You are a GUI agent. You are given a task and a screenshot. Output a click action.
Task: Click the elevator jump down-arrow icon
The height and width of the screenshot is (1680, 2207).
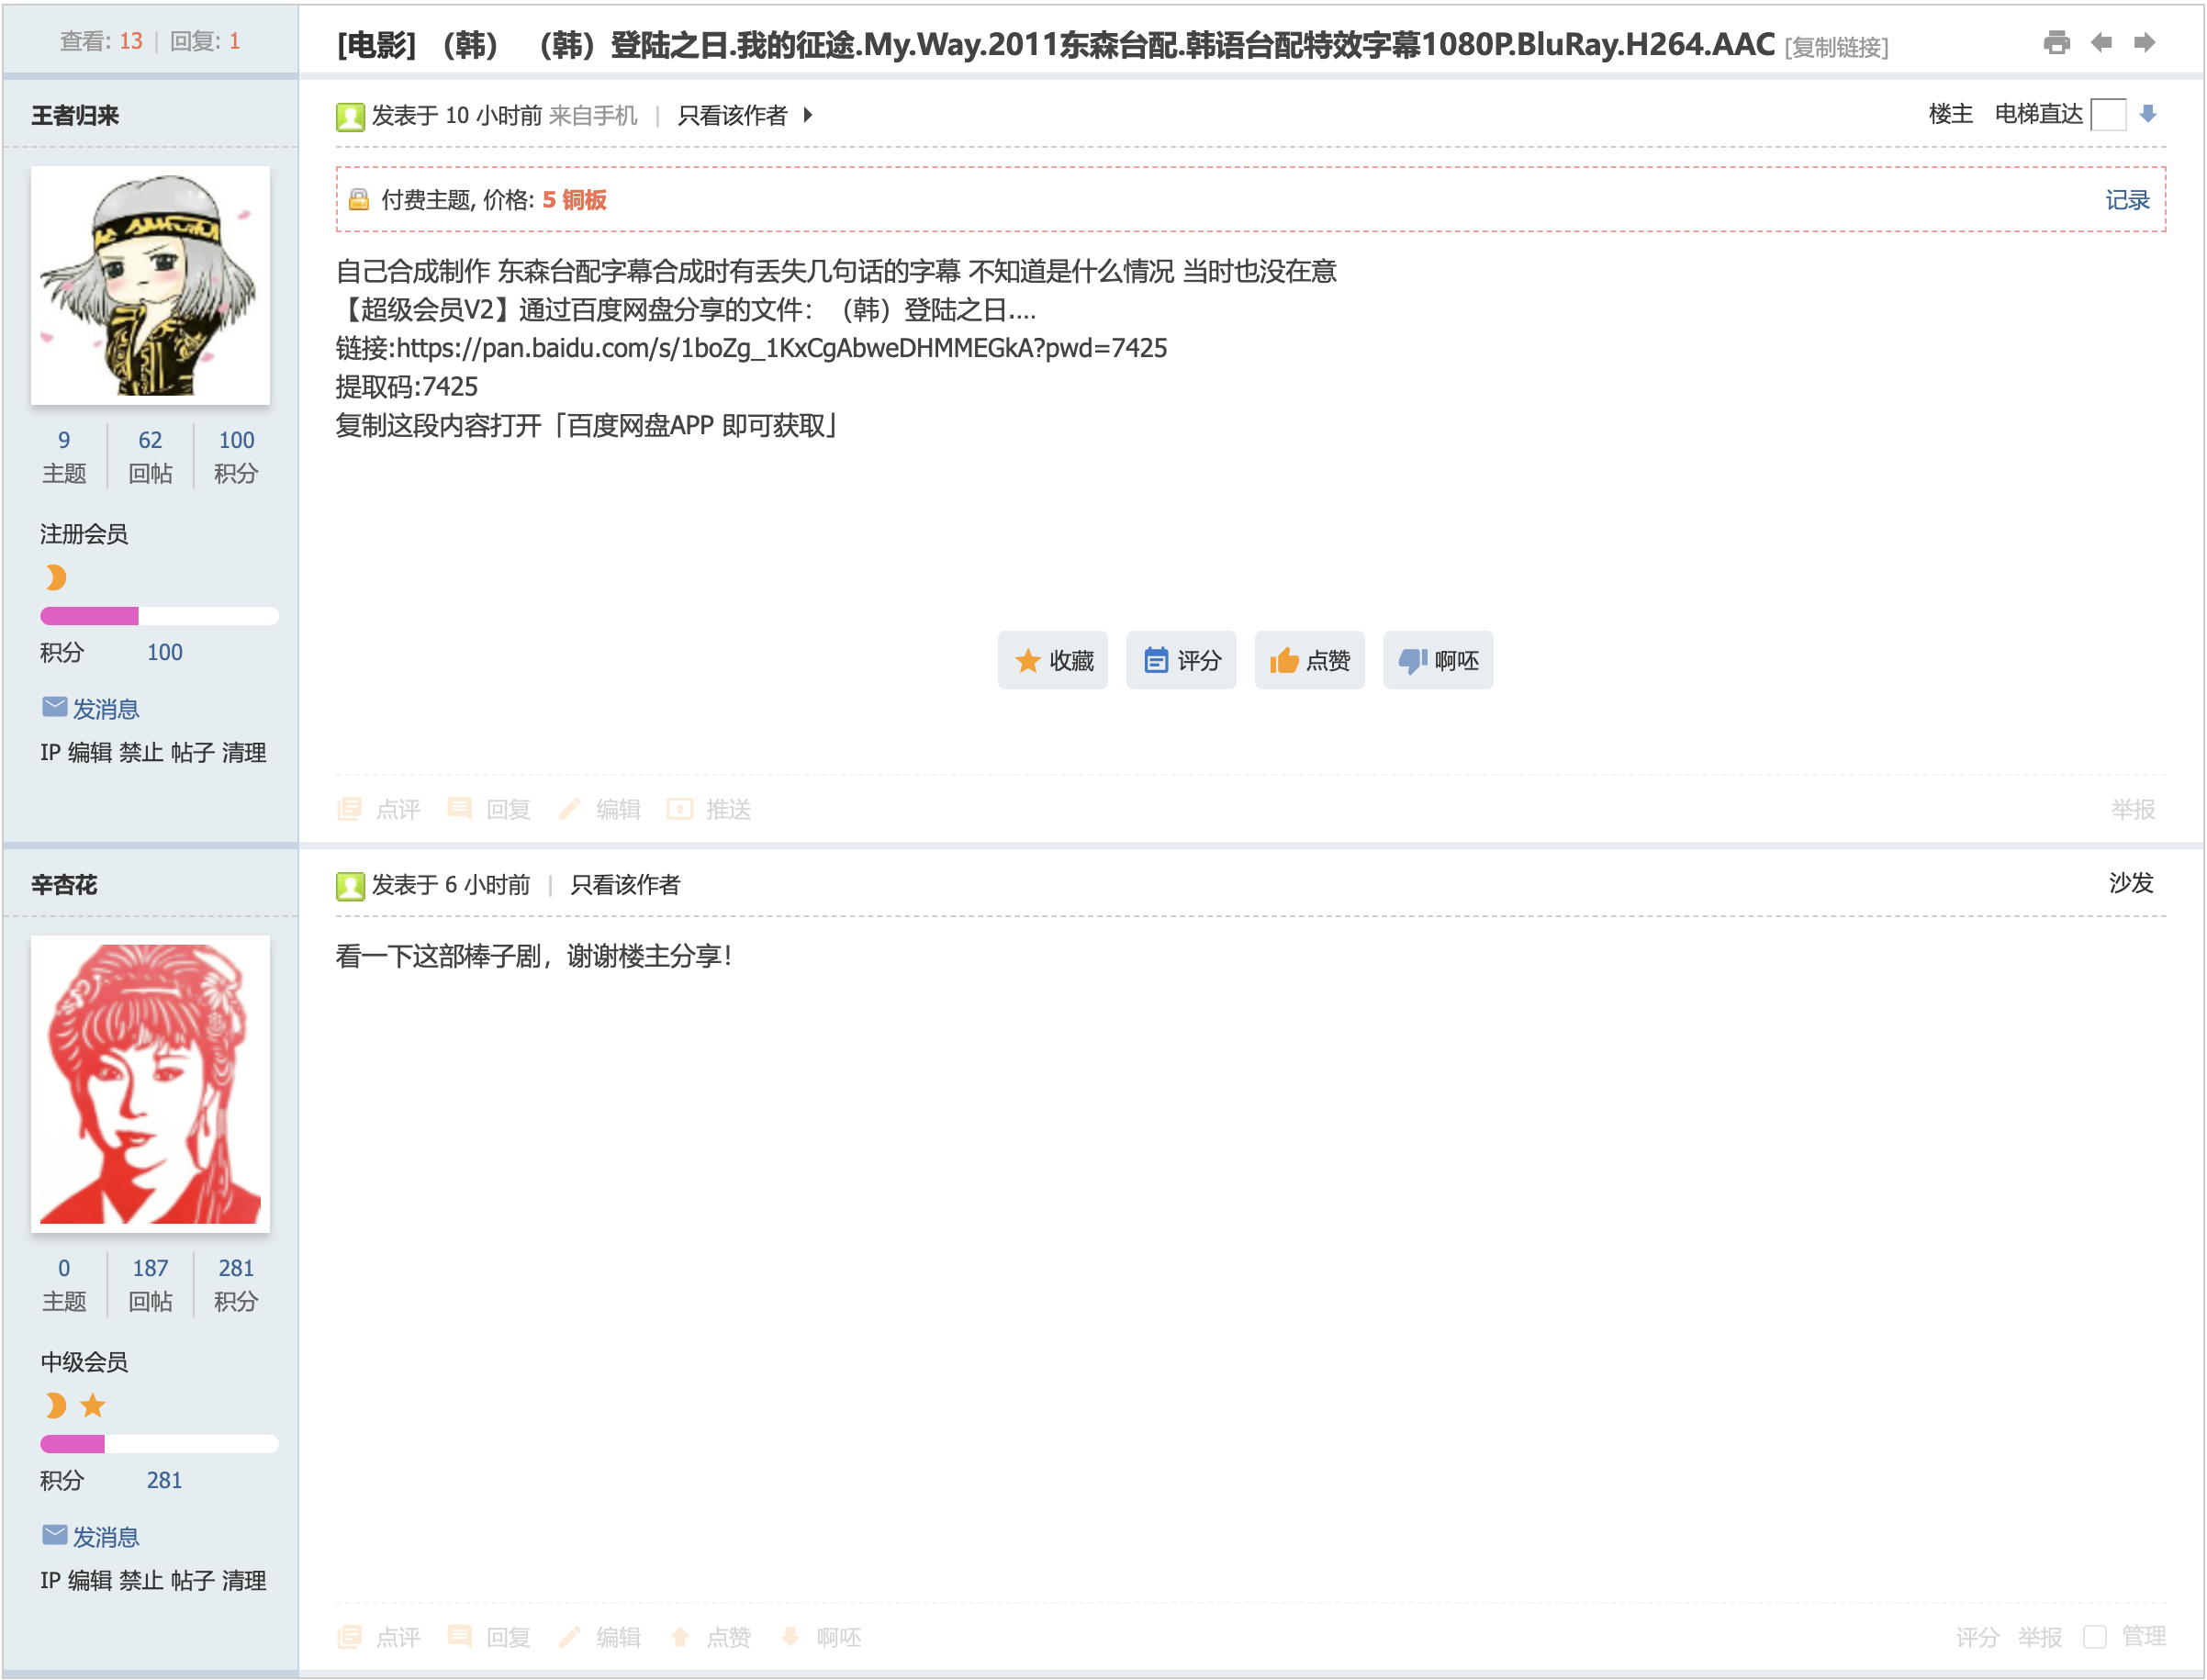click(2146, 114)
